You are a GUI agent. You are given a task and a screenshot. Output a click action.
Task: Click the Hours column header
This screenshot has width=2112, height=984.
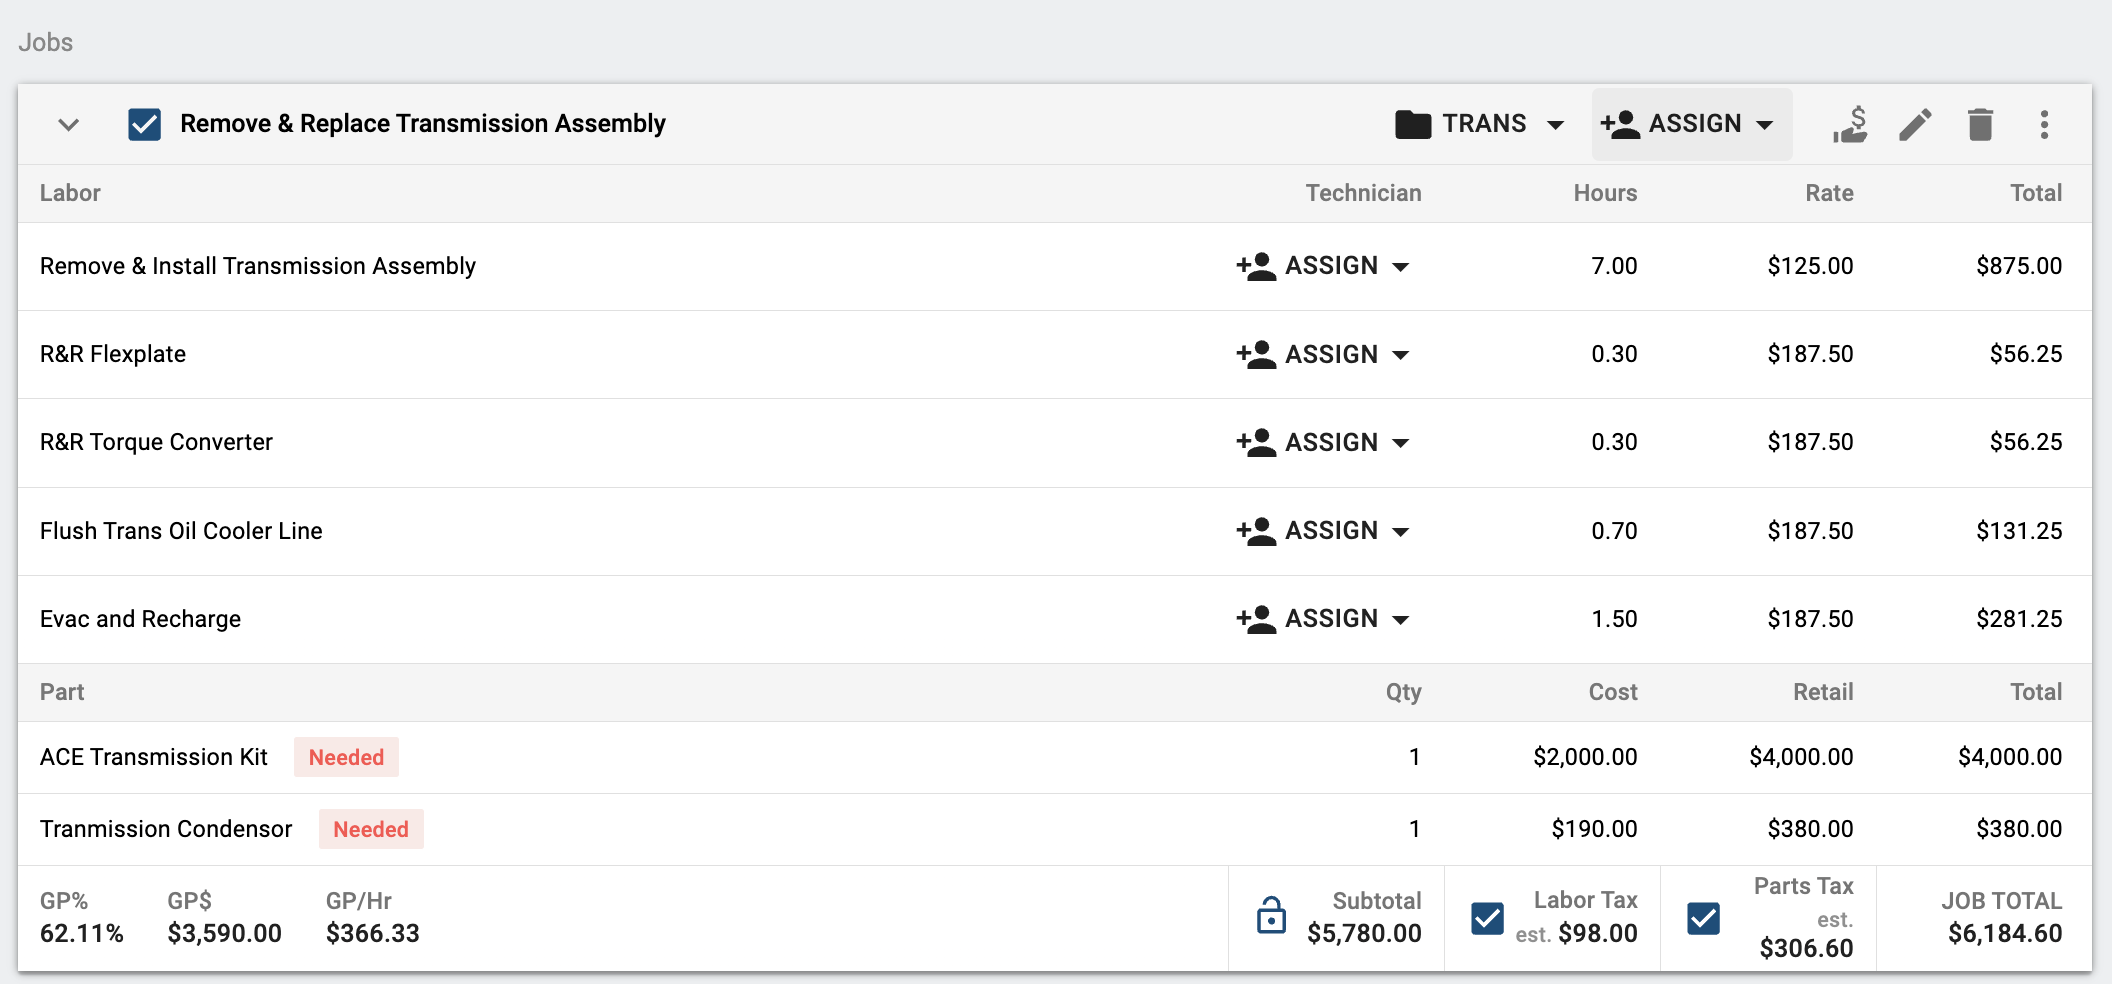tap(1605, 193)
